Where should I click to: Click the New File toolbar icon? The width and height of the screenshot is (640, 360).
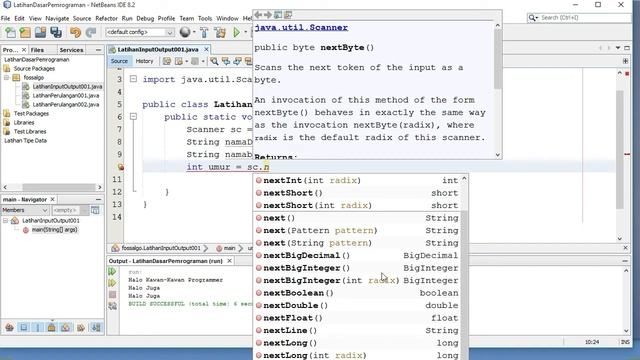pyautogui.click(x=10, y=32)
